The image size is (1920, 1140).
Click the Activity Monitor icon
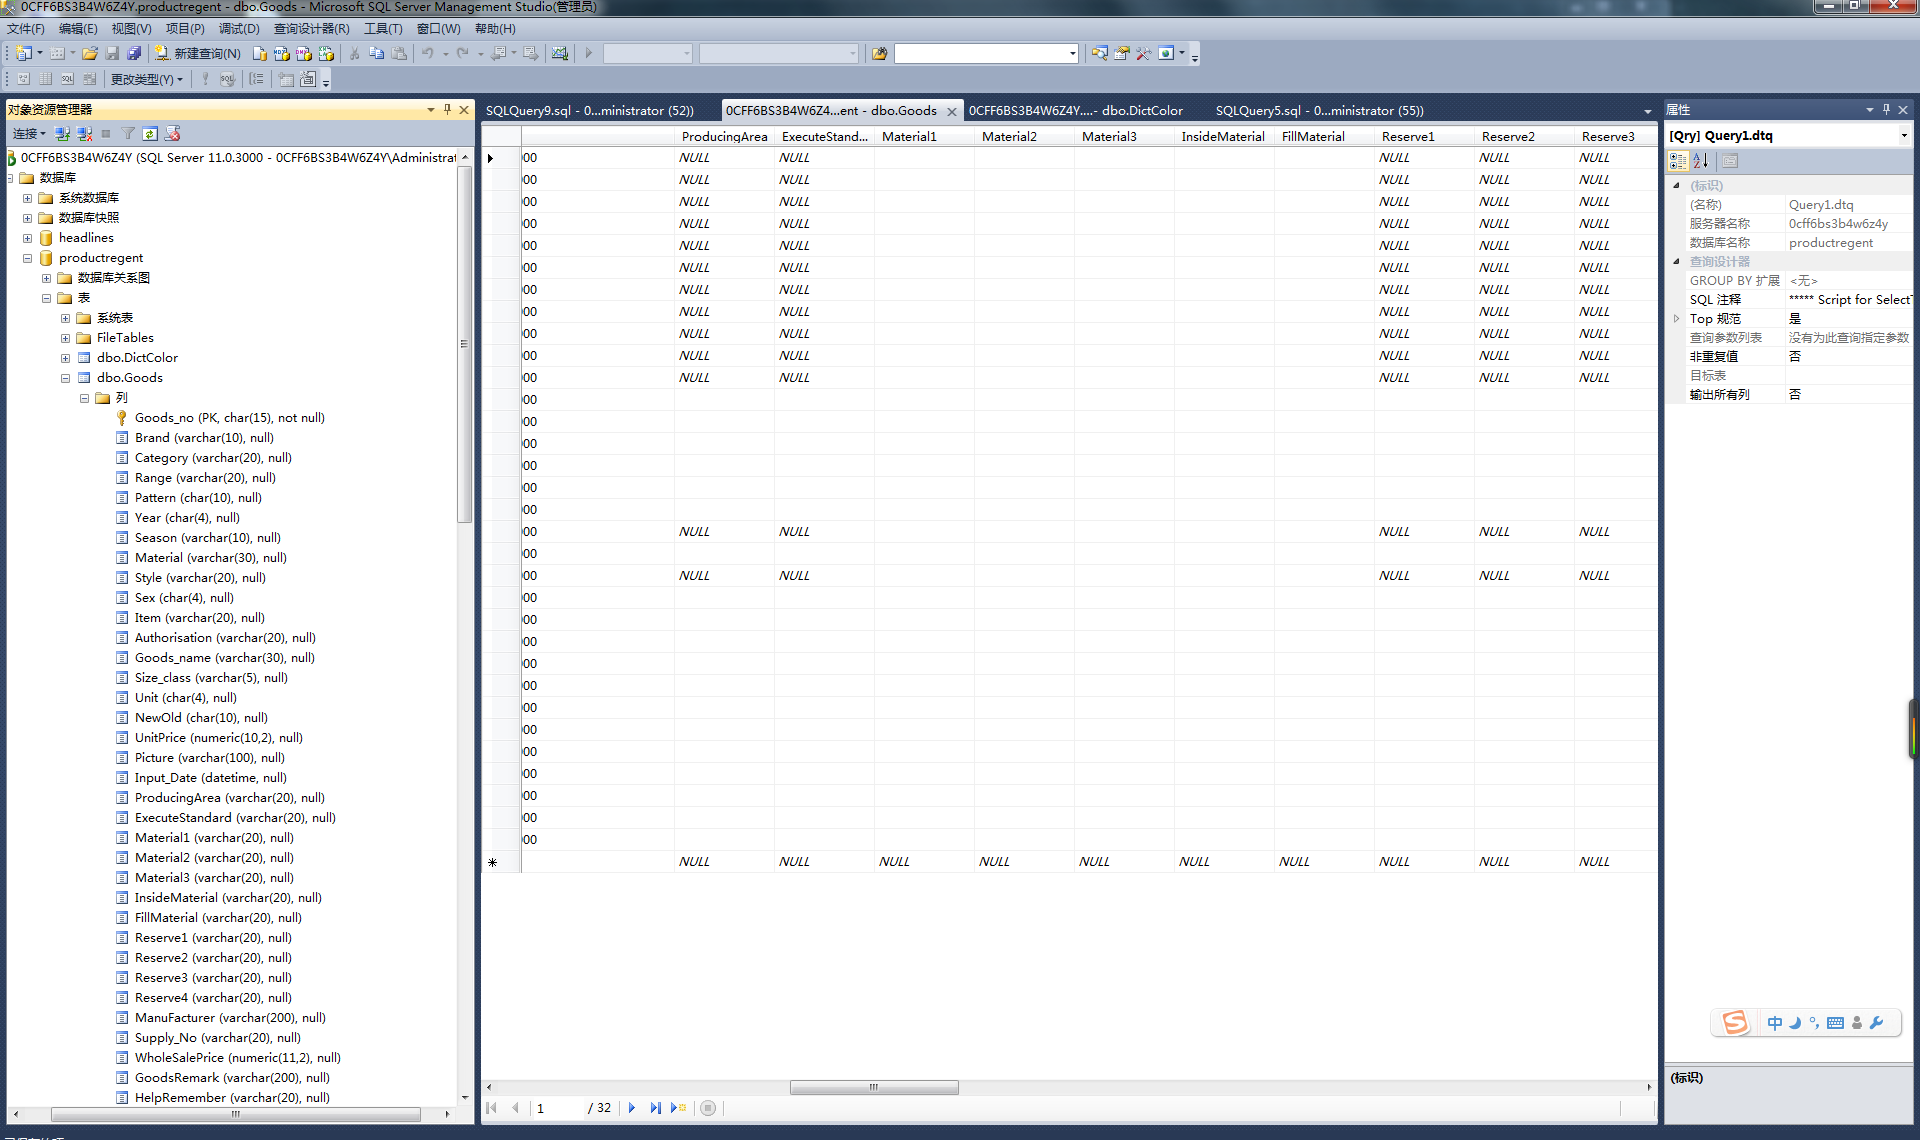point(560,53)
